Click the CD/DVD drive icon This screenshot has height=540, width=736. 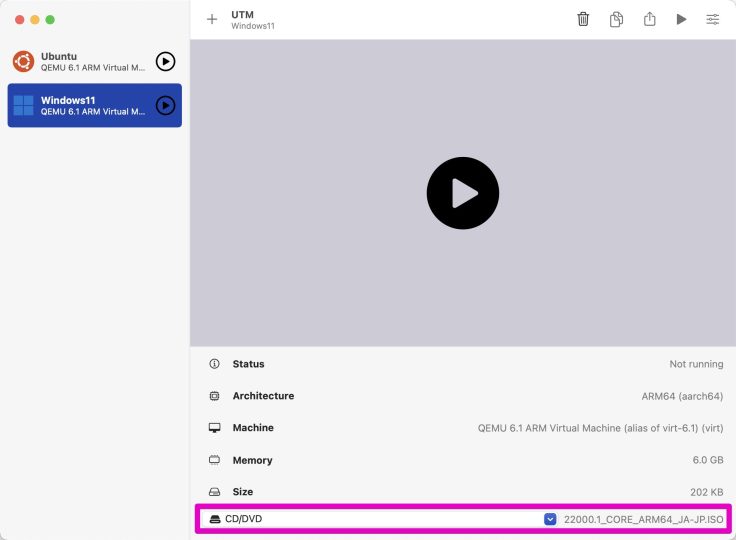click(215, 519)
